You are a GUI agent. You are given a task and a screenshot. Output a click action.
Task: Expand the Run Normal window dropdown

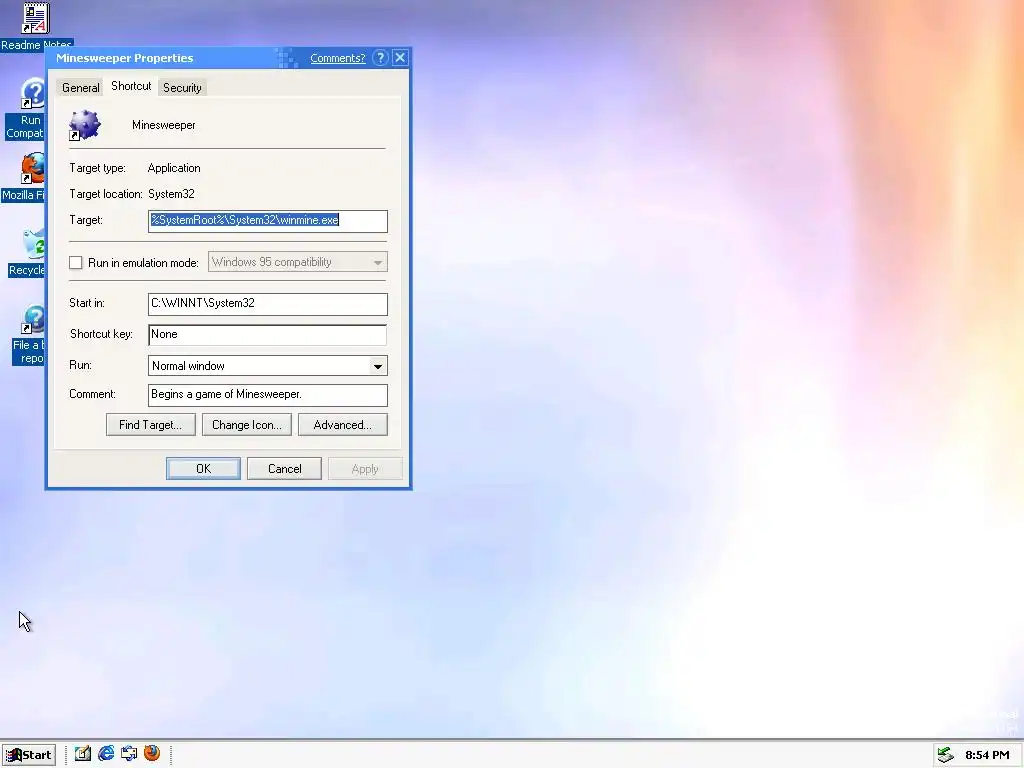click(377, 366)
